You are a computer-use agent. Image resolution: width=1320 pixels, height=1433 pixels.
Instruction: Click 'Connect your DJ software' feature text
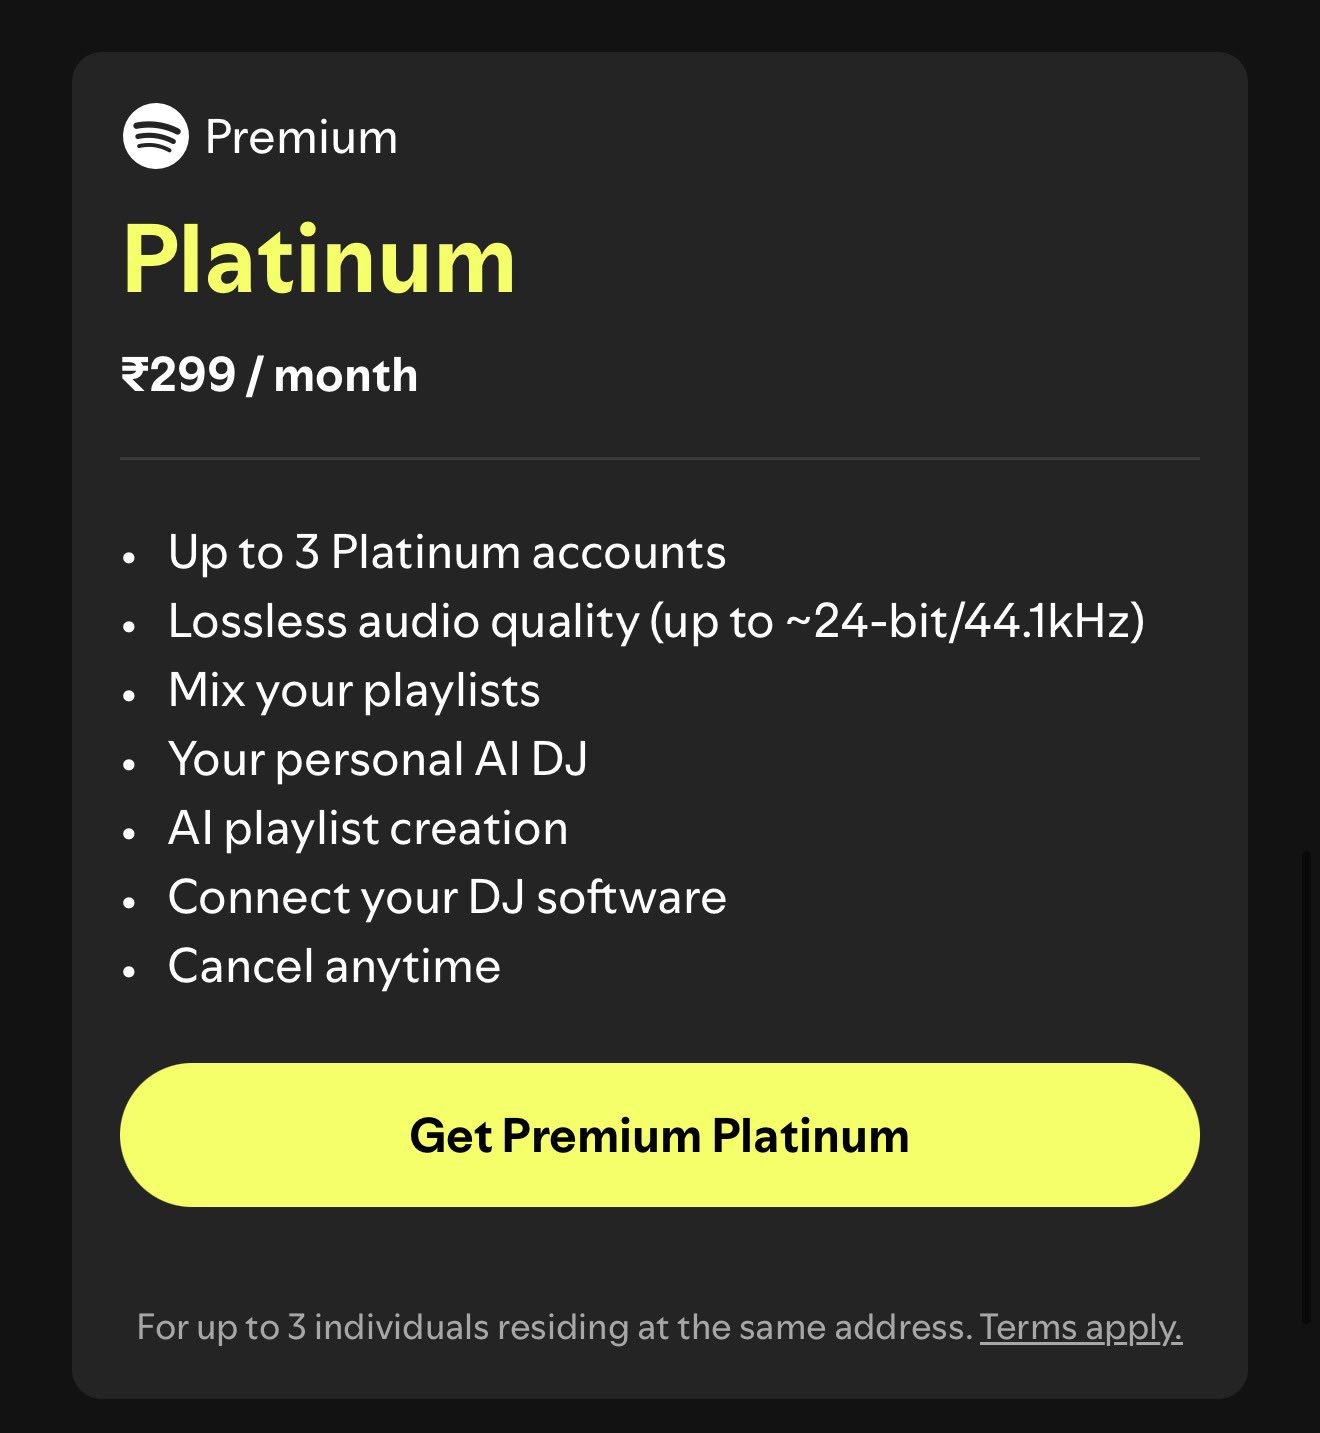pyautogui.click(x=447, y=898)
